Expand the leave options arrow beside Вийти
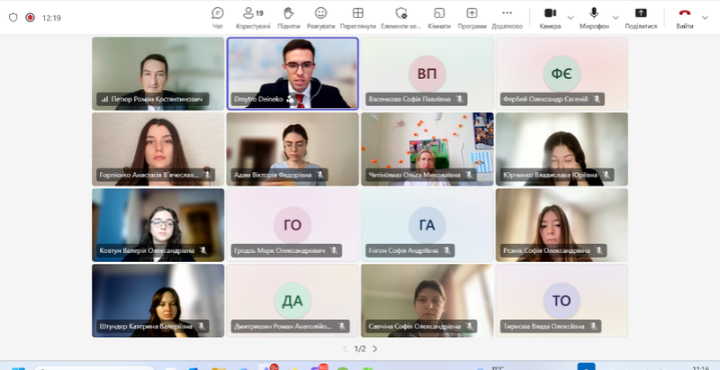 coord(705,18)
